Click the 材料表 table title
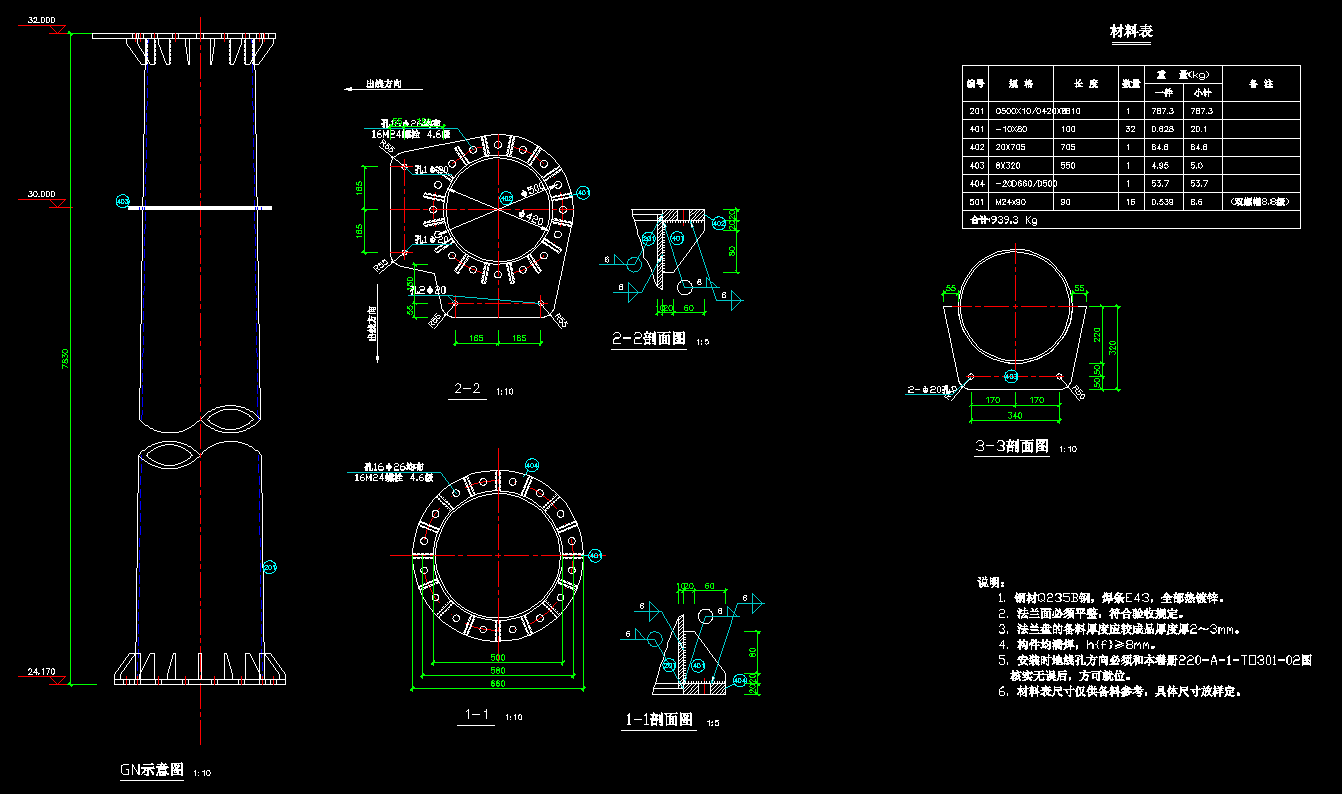The height and width of the screenshot is (794, 1342). (x=1131, y=32)
